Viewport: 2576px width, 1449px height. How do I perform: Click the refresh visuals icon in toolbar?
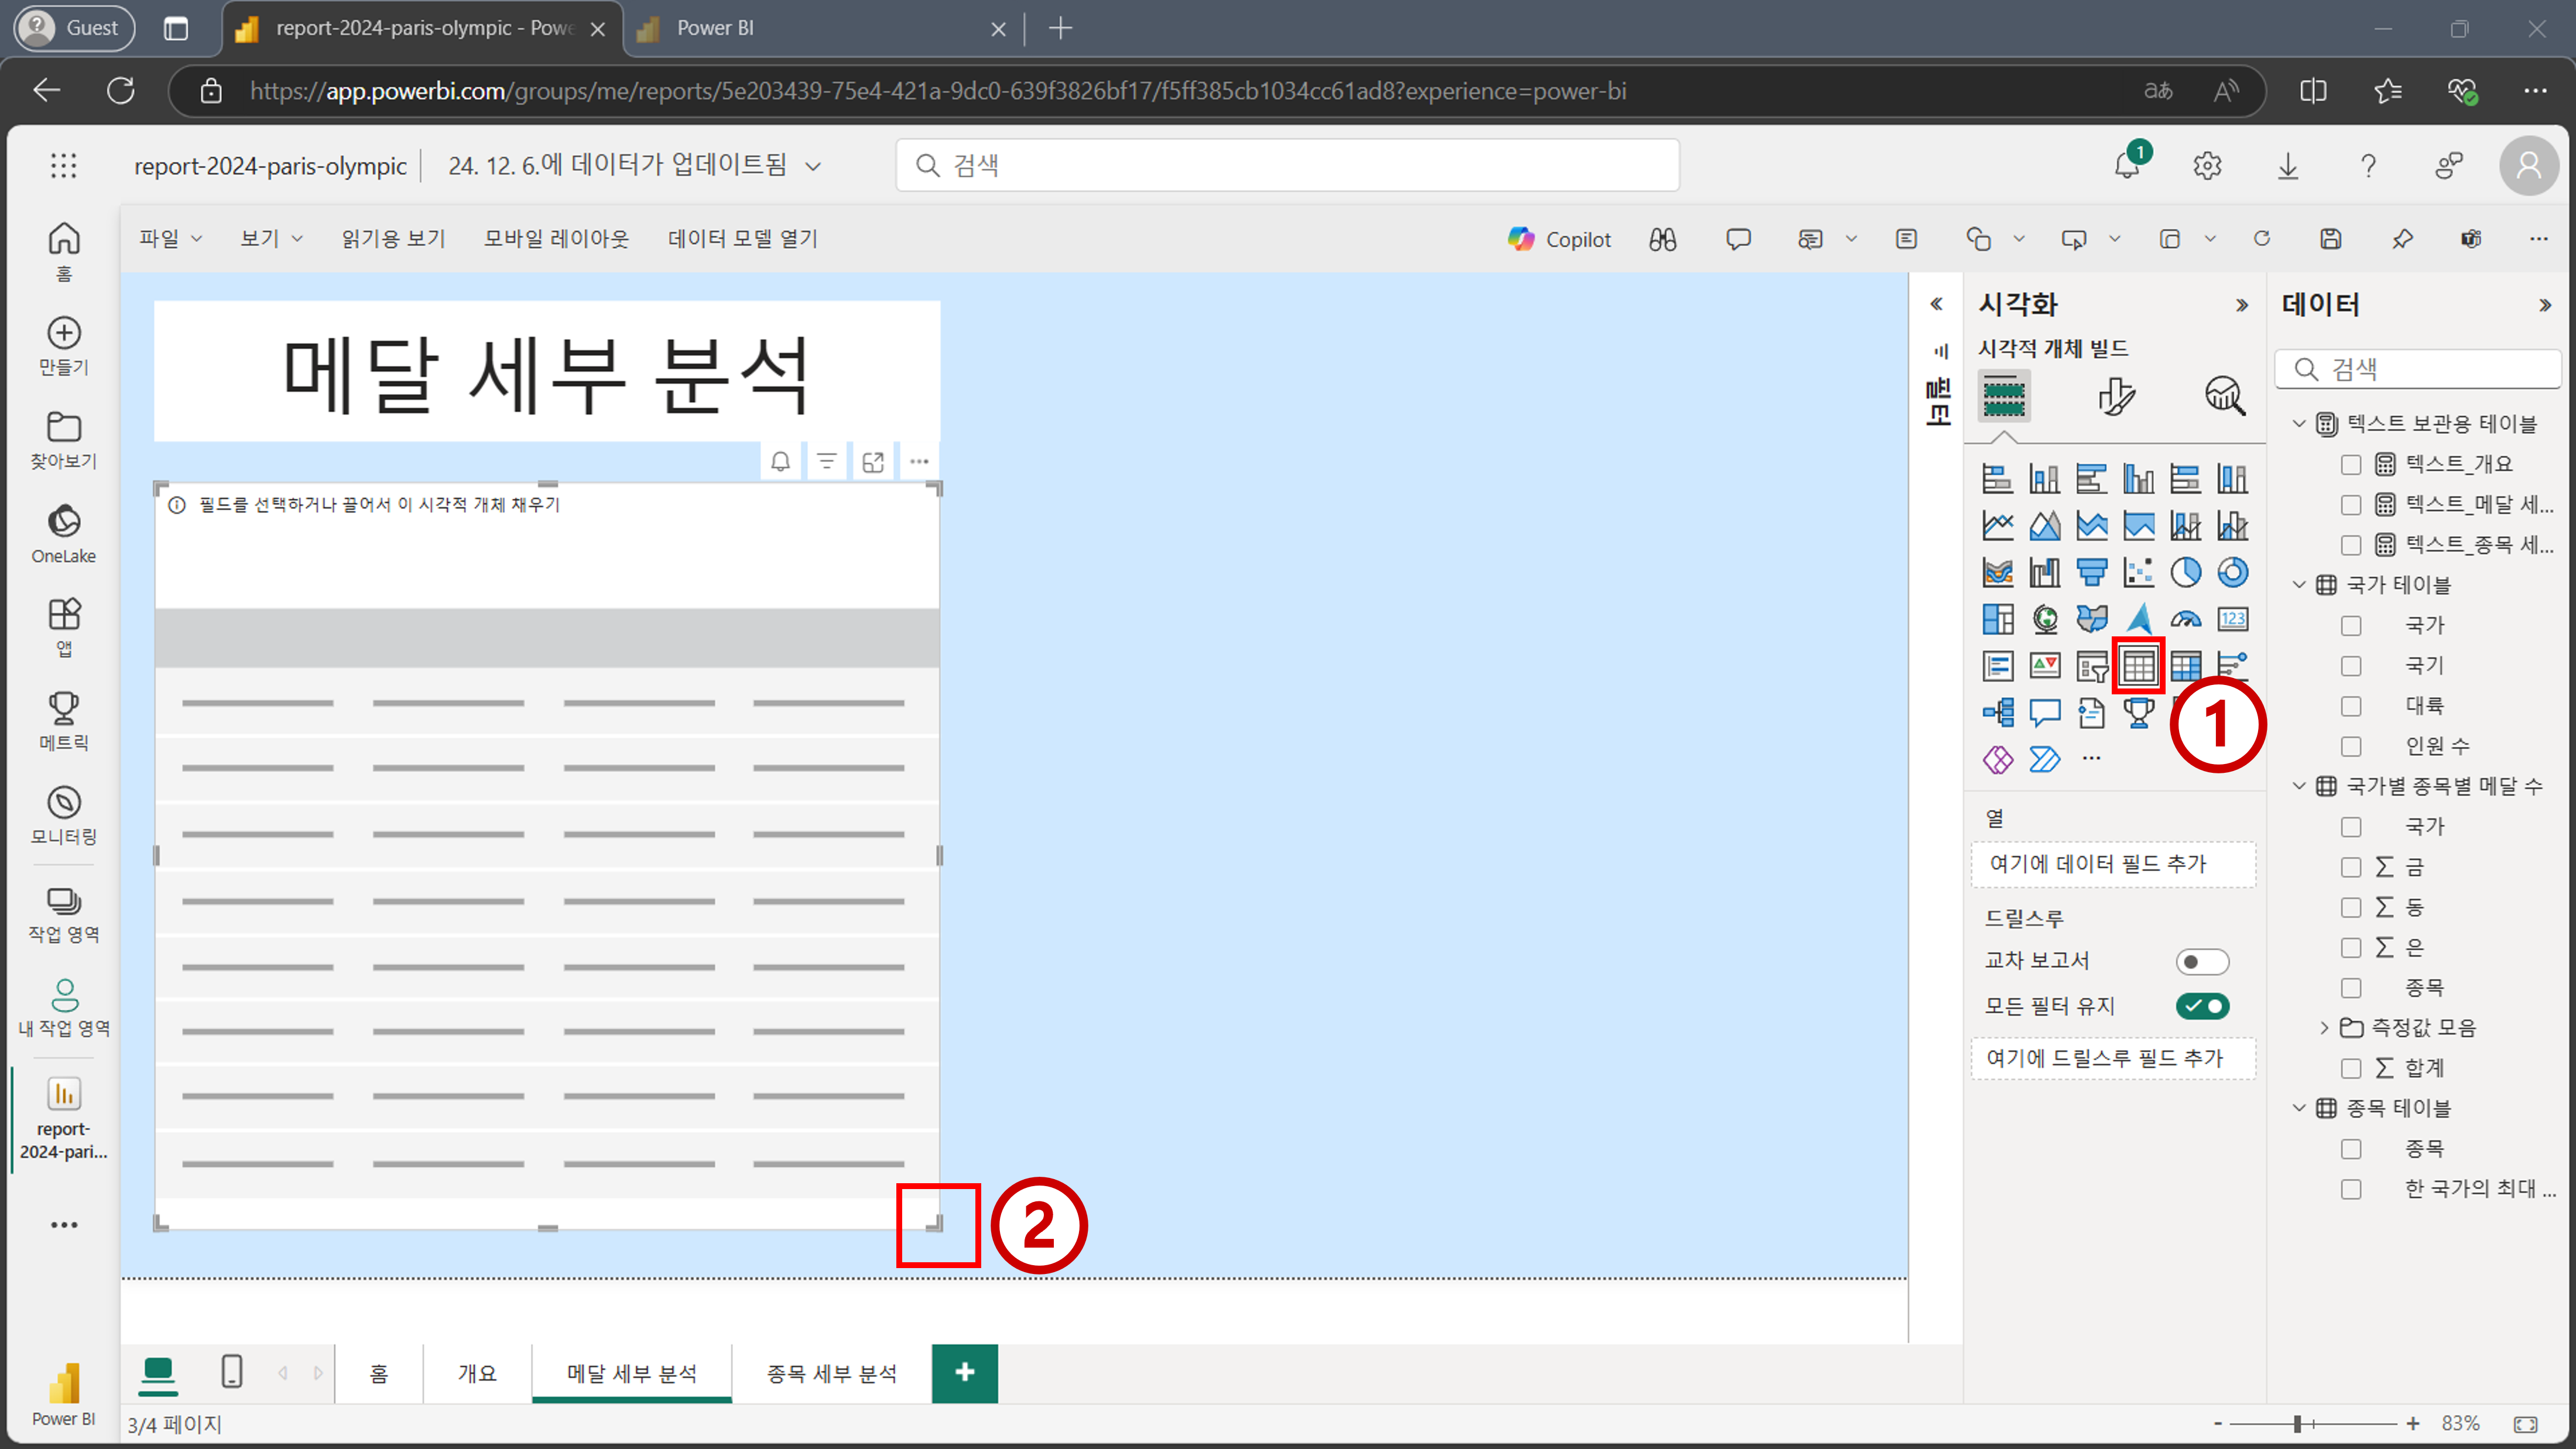[2261, 239]
